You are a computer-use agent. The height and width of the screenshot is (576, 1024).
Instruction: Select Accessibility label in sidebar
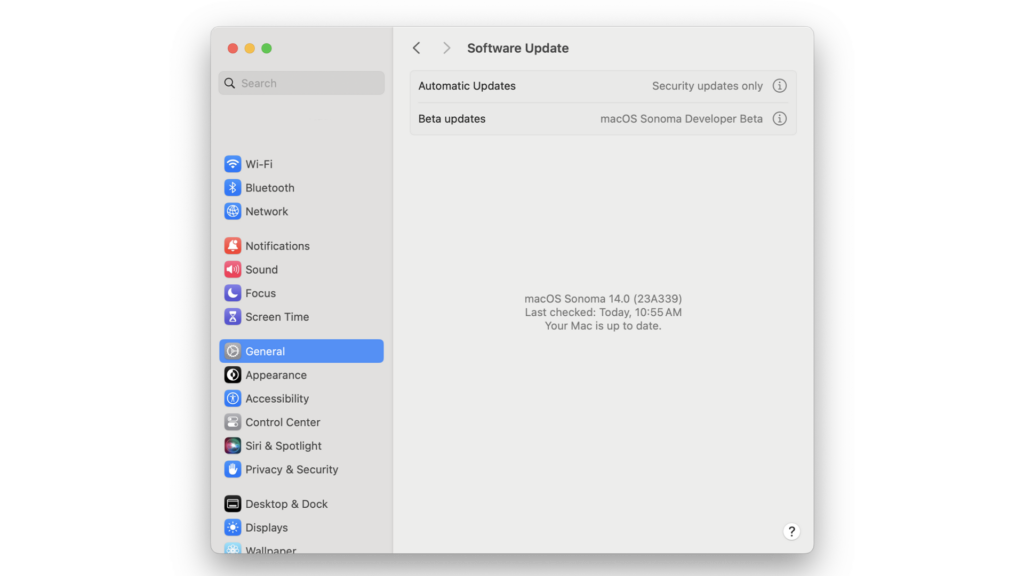tap(277, 398)
